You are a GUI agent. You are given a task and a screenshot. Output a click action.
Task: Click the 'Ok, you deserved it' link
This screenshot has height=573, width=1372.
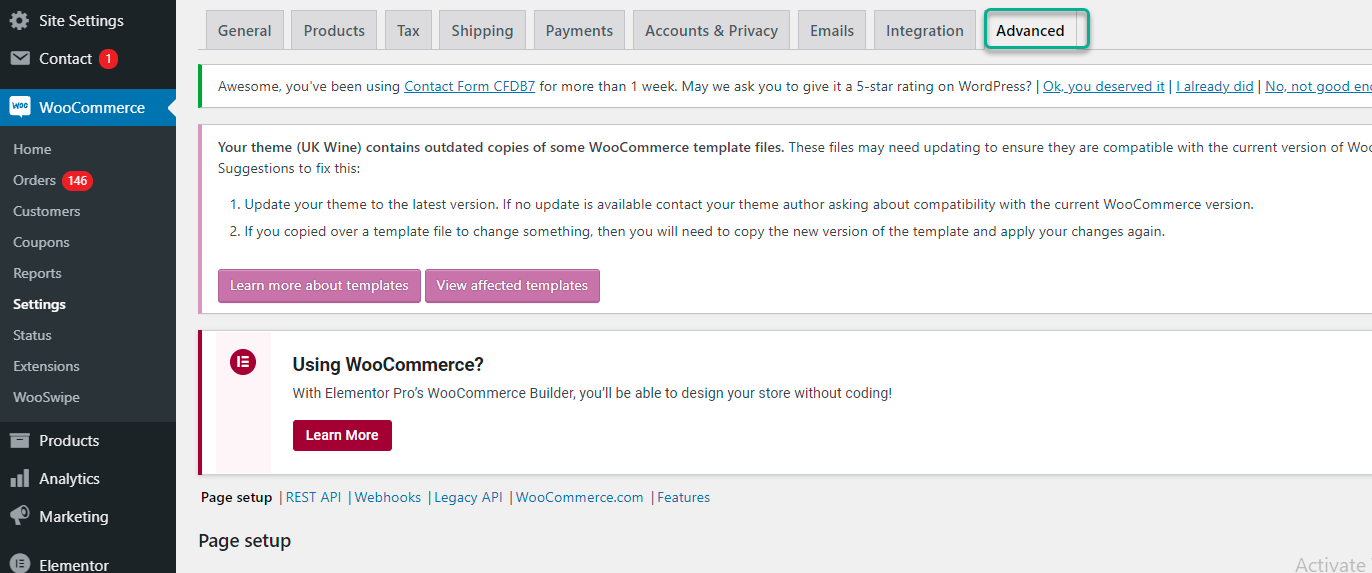click(1104, 86)
